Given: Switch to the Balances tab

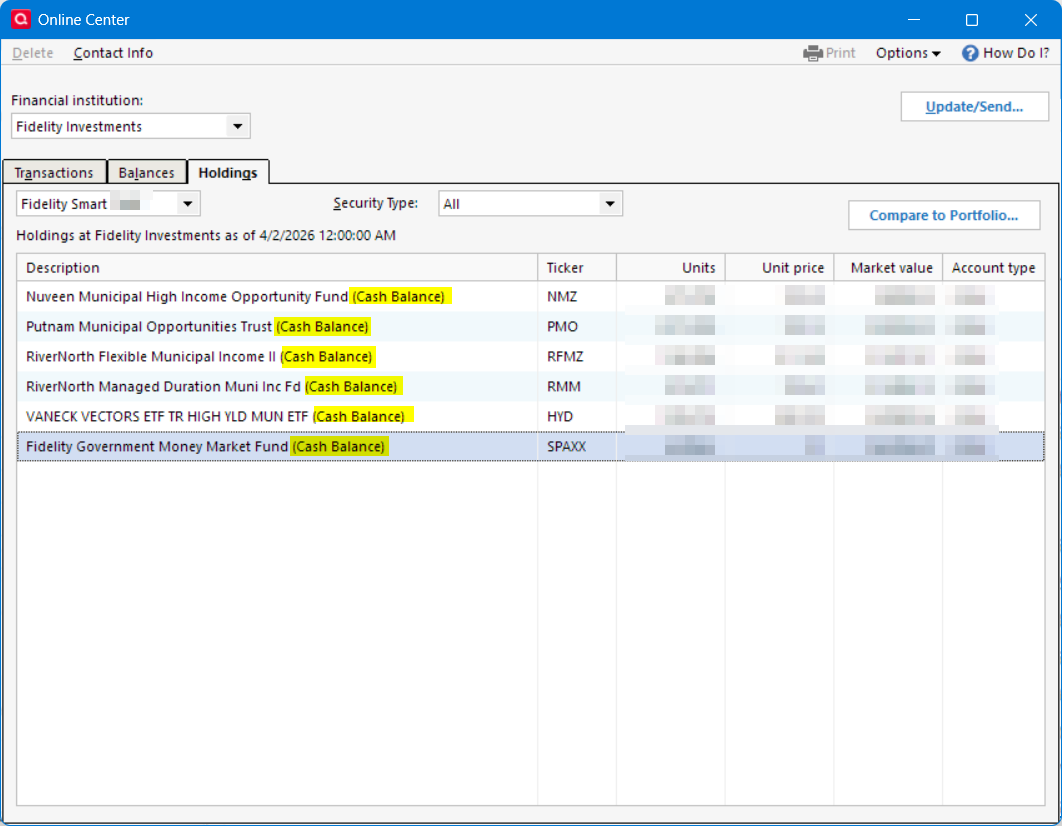Looking at the screenshot, I should pos(146,173).
